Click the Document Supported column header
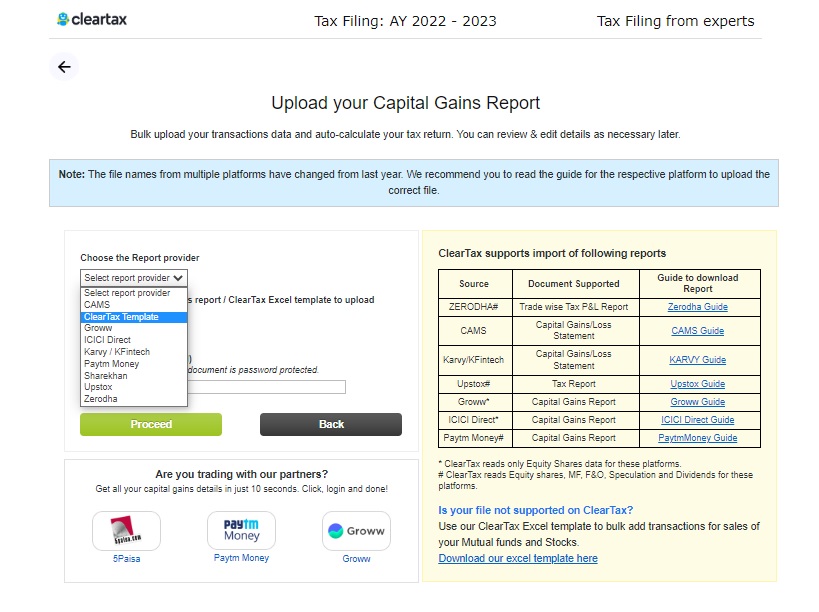 click(574, 284)
